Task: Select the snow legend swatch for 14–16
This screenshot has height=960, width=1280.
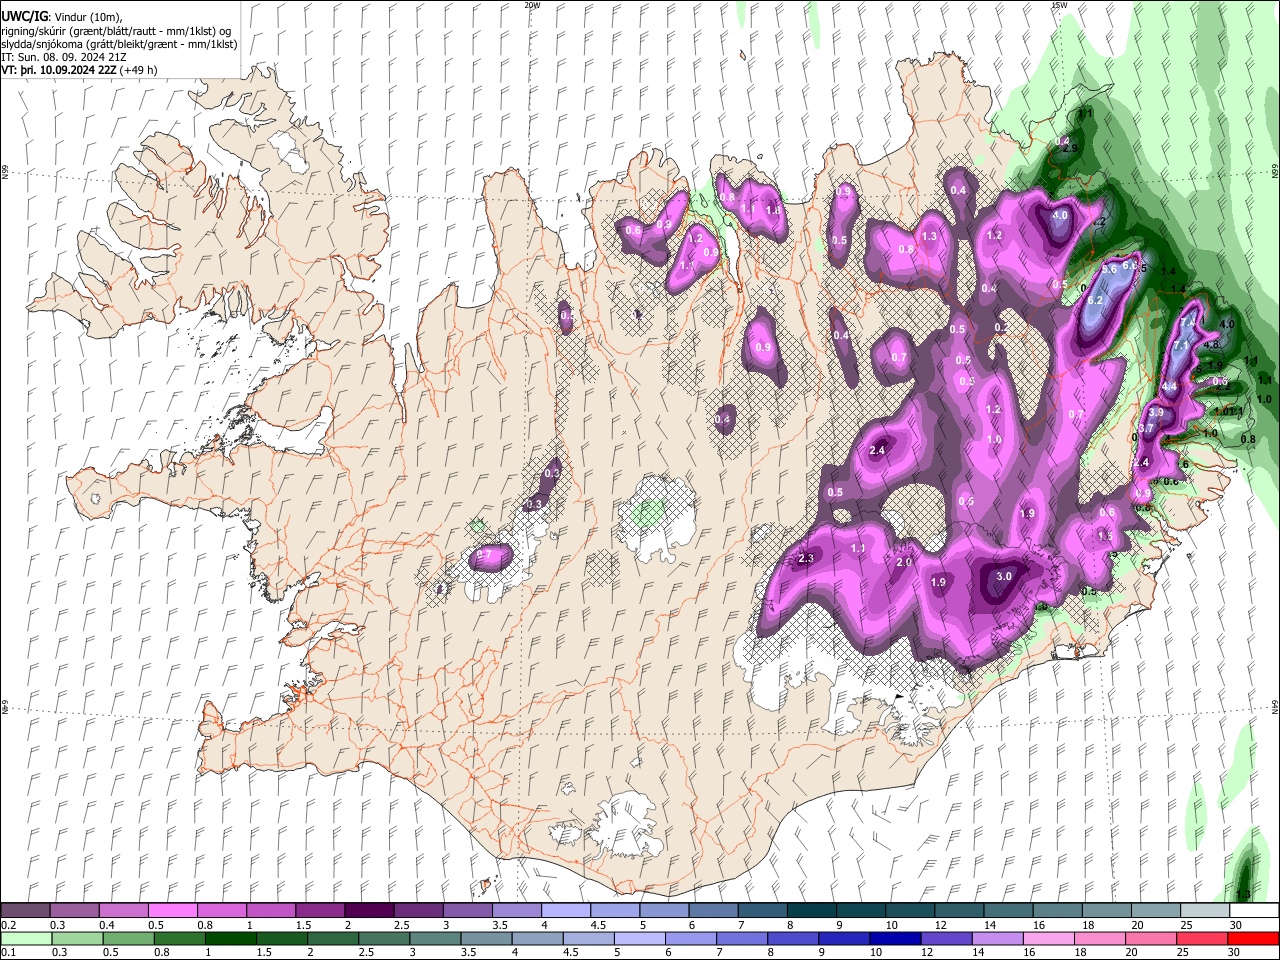Action: pos(1008,910)
